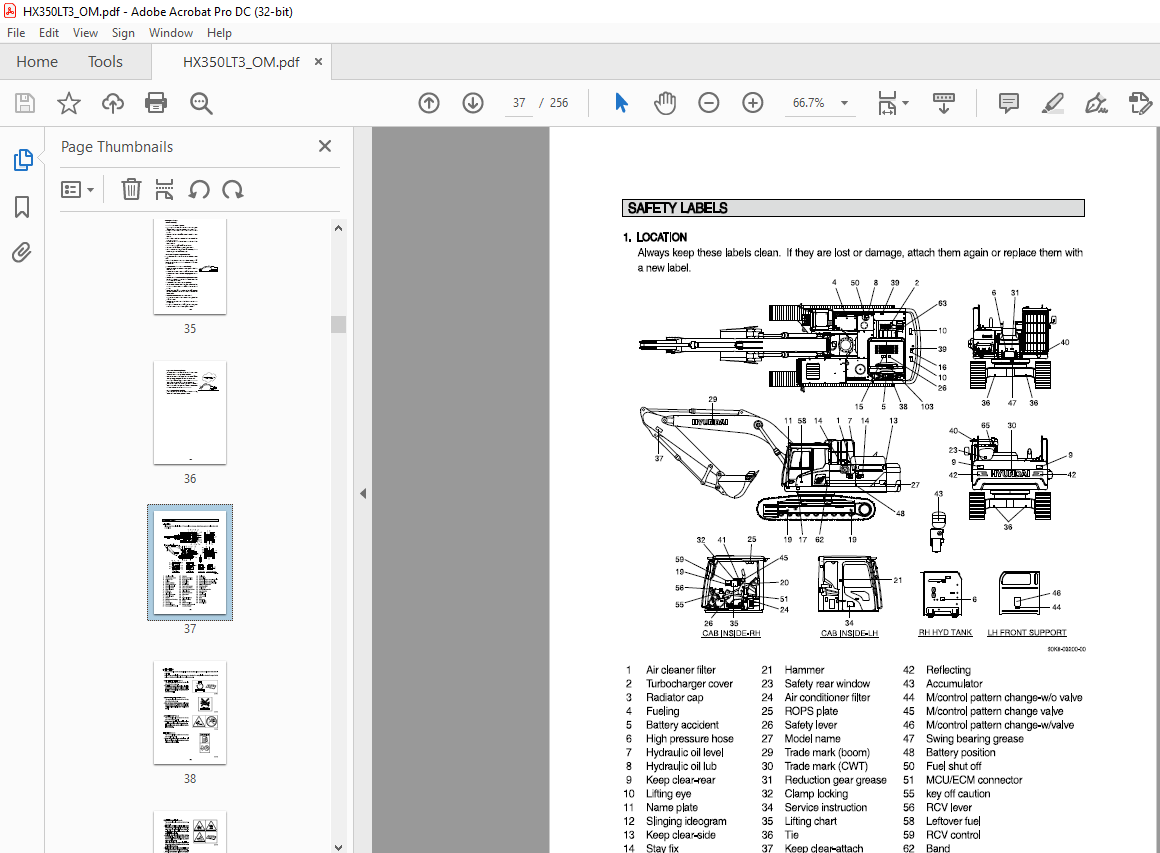Click the SAFETY LABELS heading text

coord(678,209)
